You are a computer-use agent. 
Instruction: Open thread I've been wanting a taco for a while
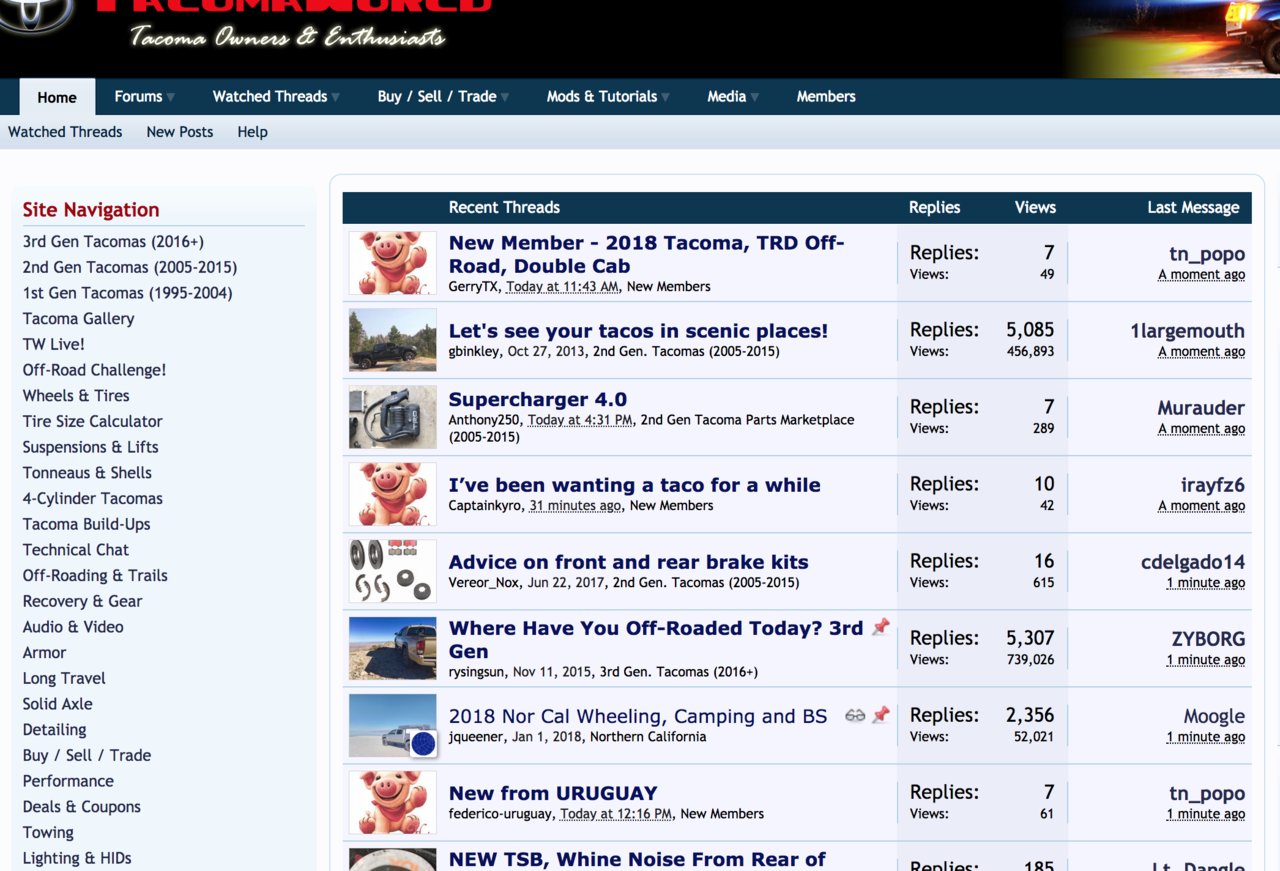pyautogui.click(x=634, y=485)
